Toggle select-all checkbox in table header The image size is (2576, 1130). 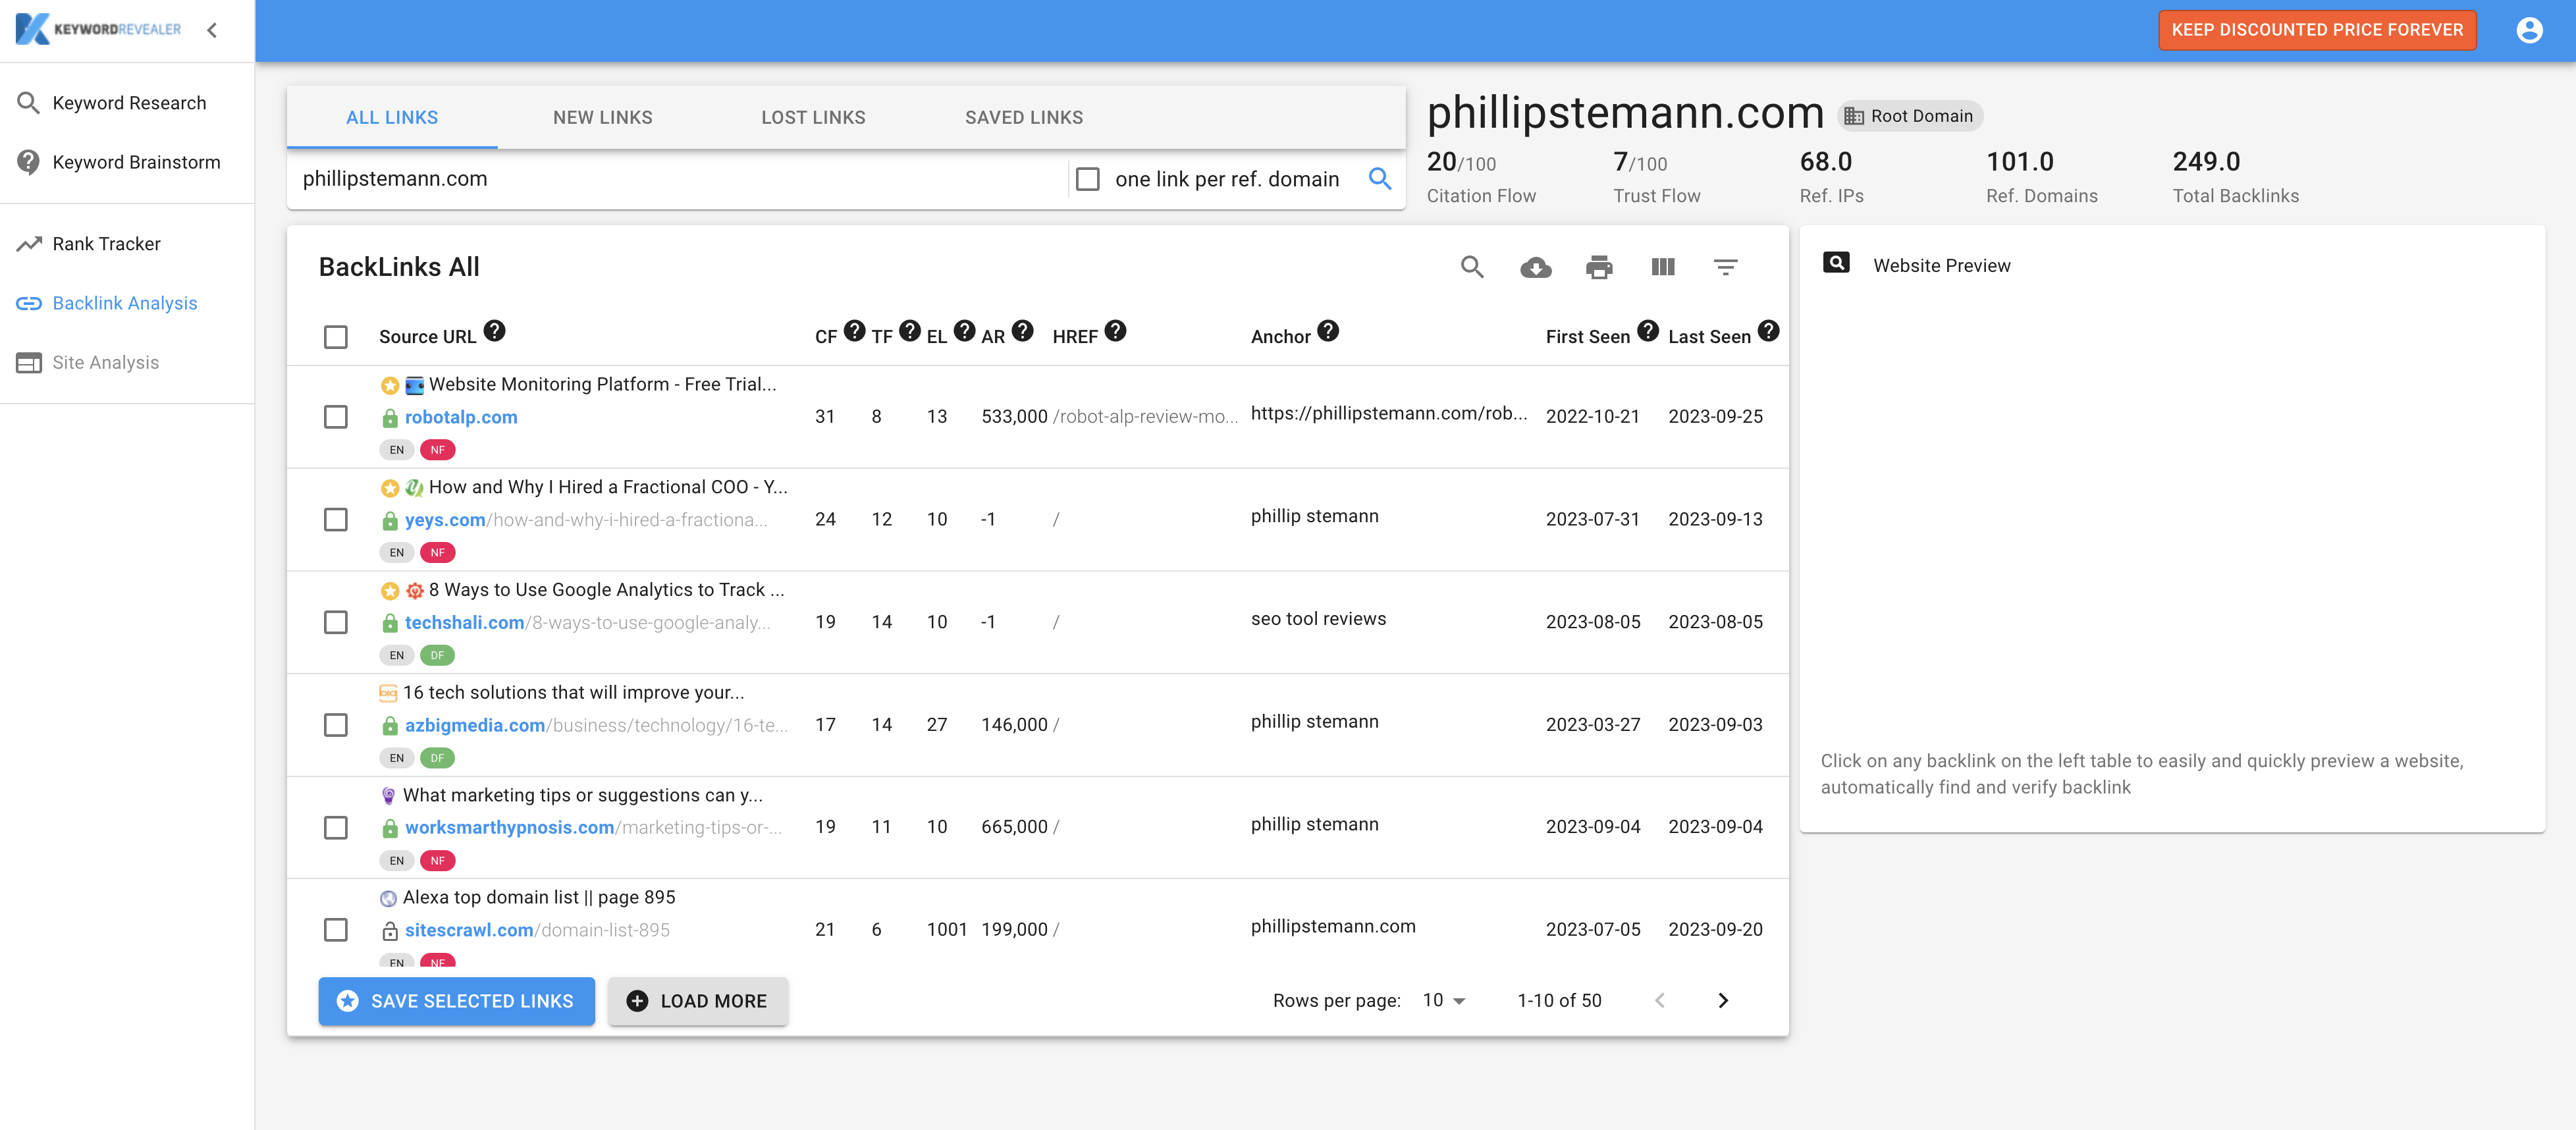335,337
